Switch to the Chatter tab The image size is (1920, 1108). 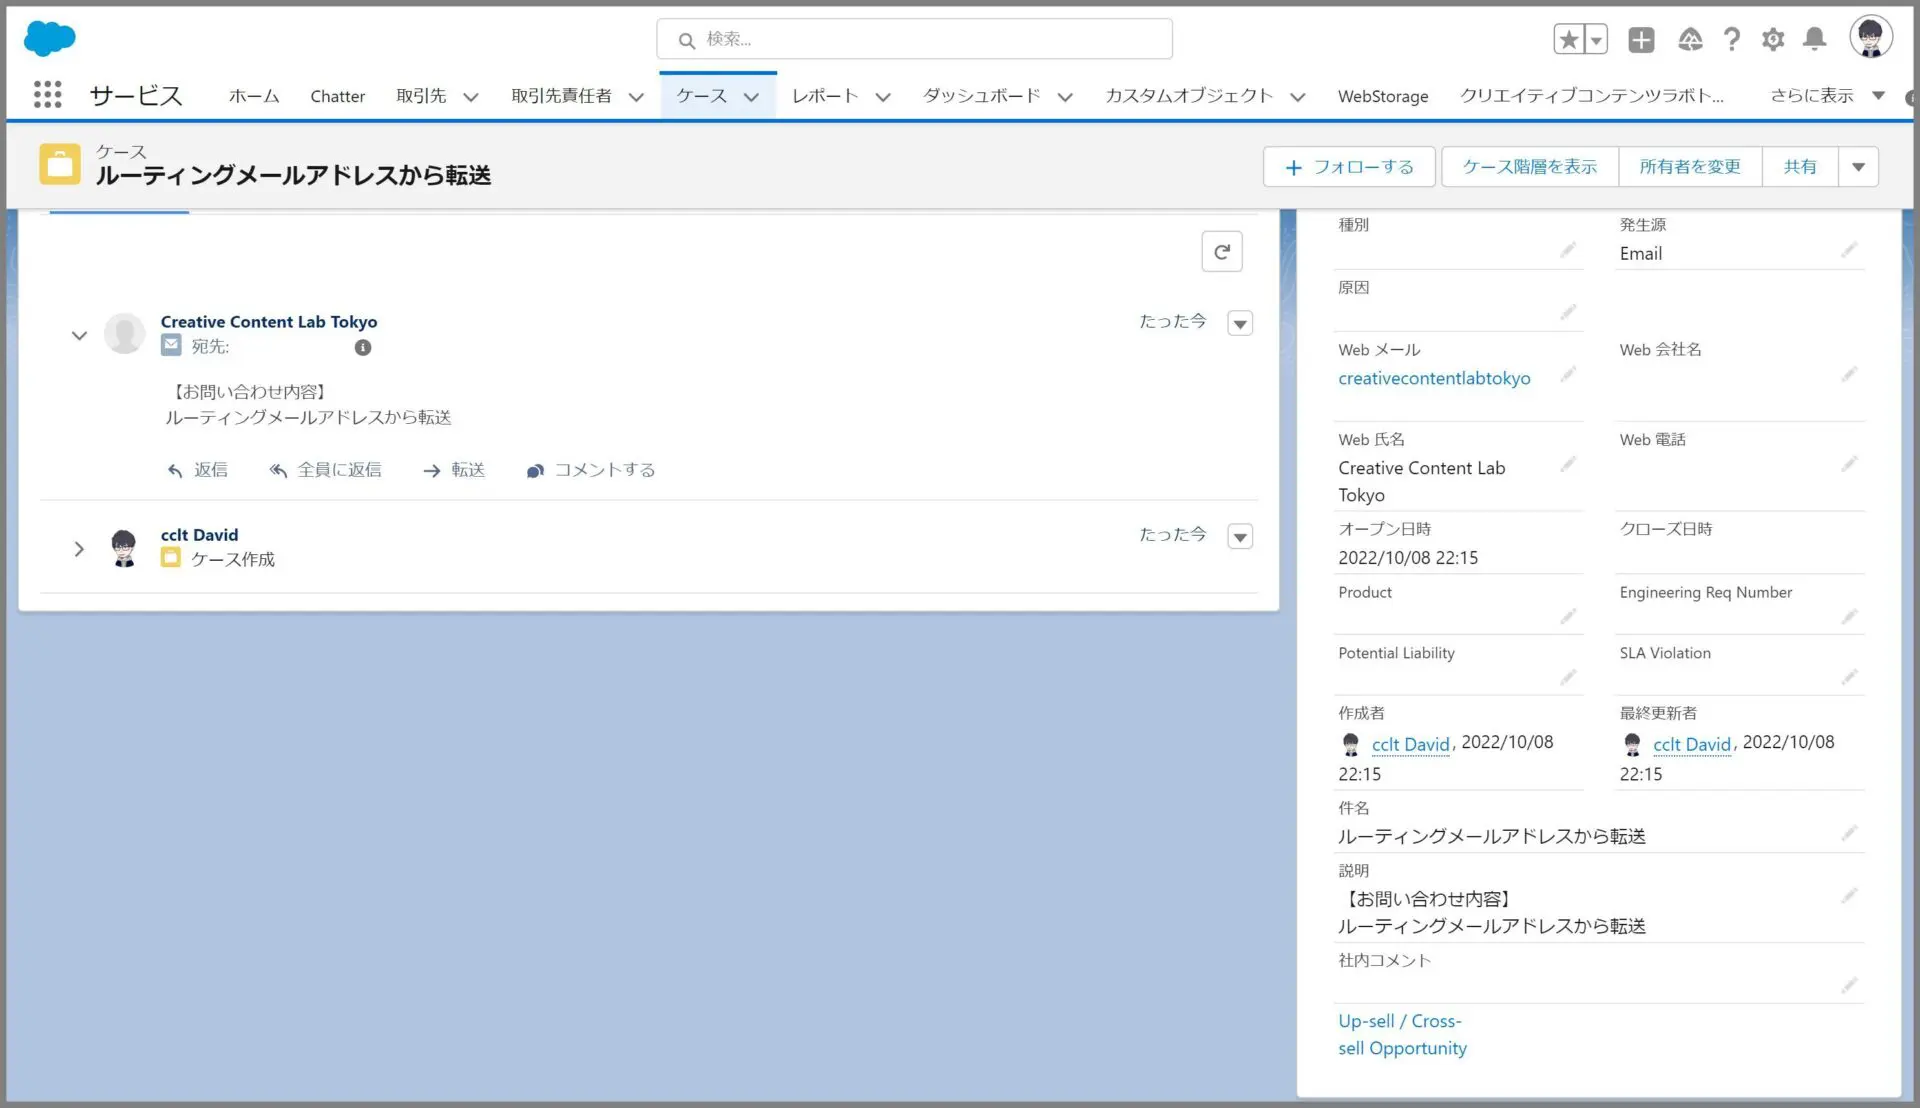point(337,96)
